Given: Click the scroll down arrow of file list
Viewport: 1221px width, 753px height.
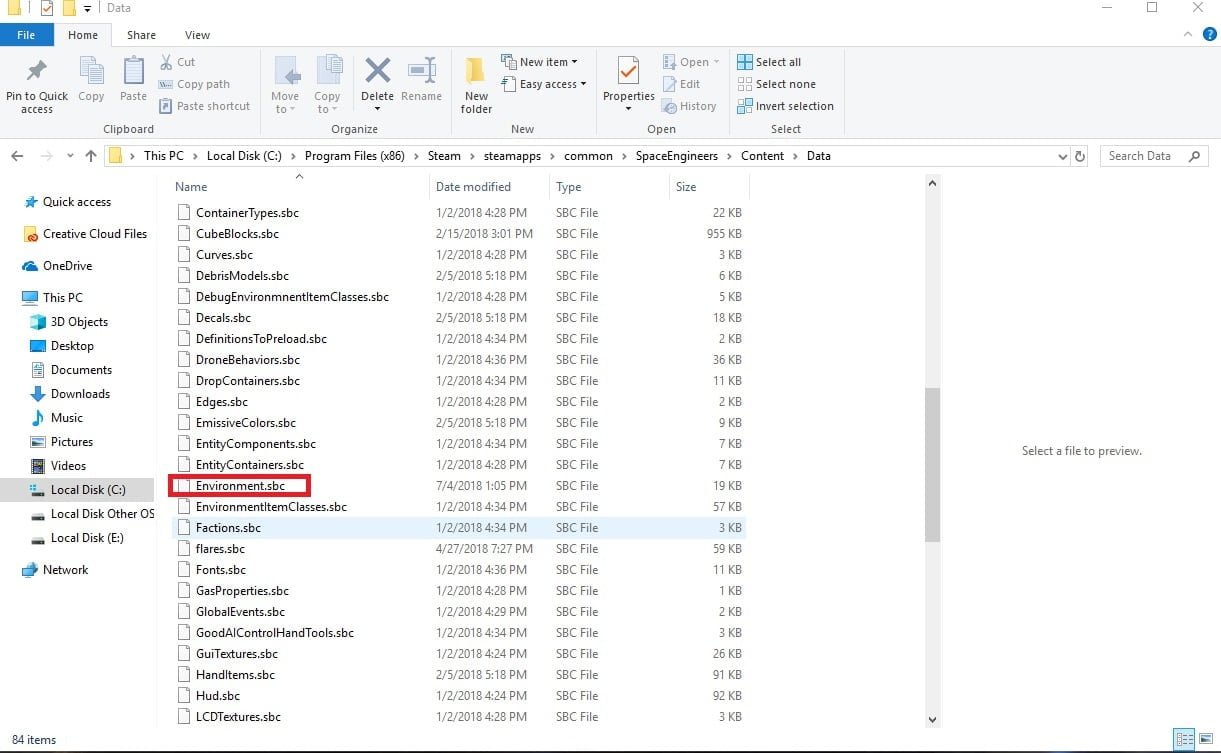Looking at the screenshot, I should [932, 719].
